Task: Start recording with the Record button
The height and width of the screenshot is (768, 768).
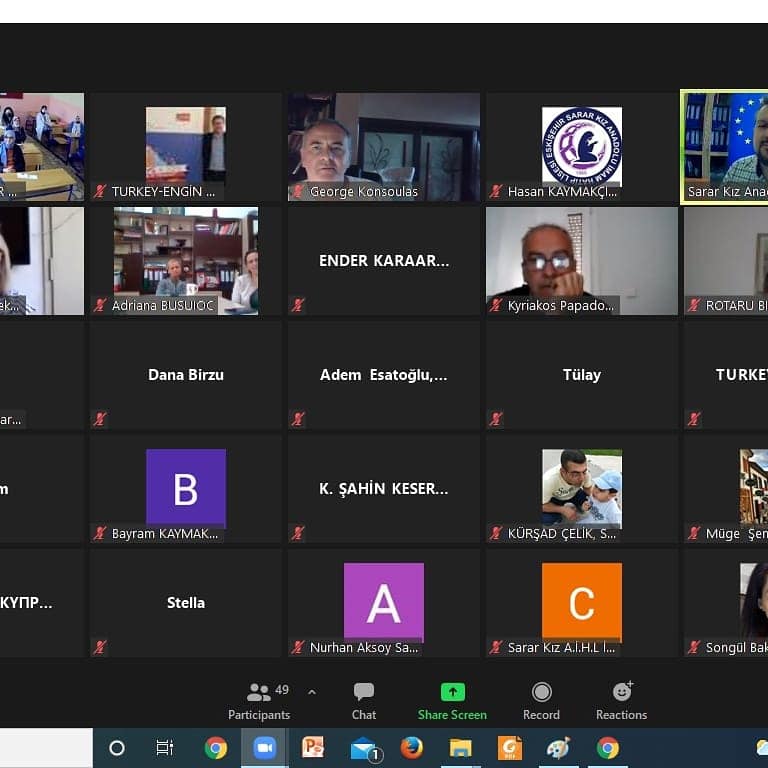Action: click(x=541, y=700)
